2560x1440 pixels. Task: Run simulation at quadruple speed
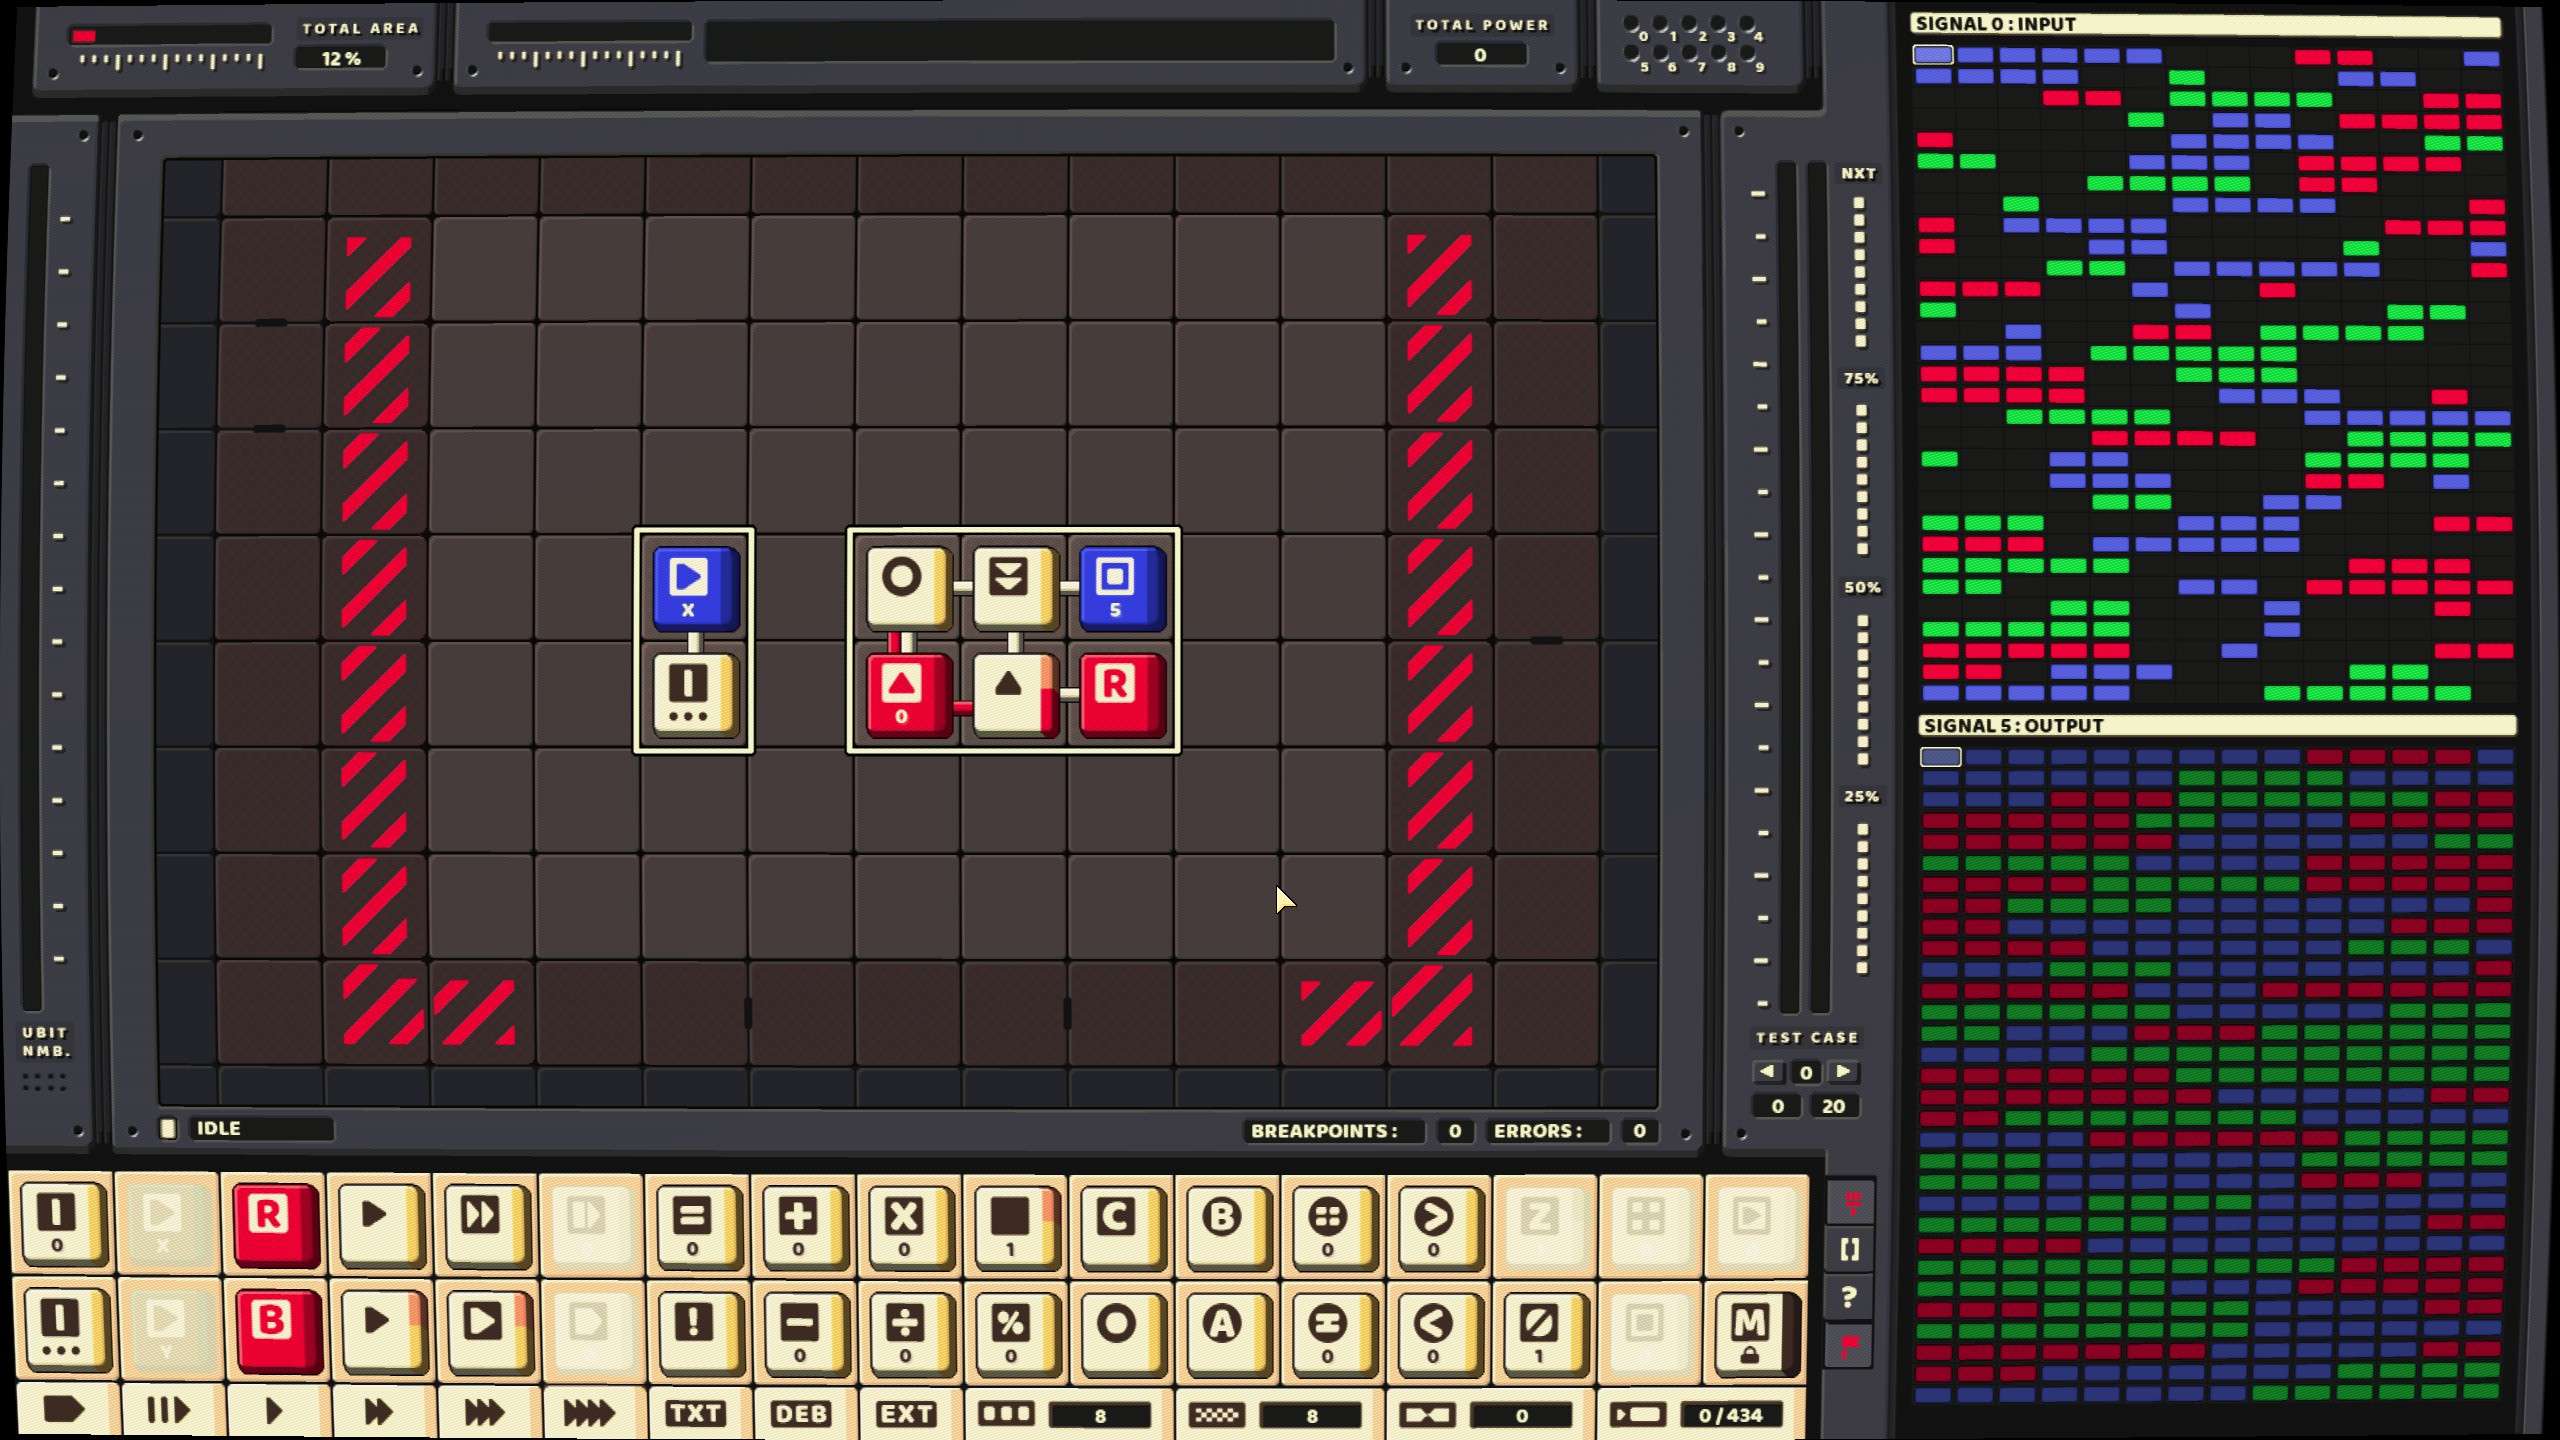click(590, 1412)
